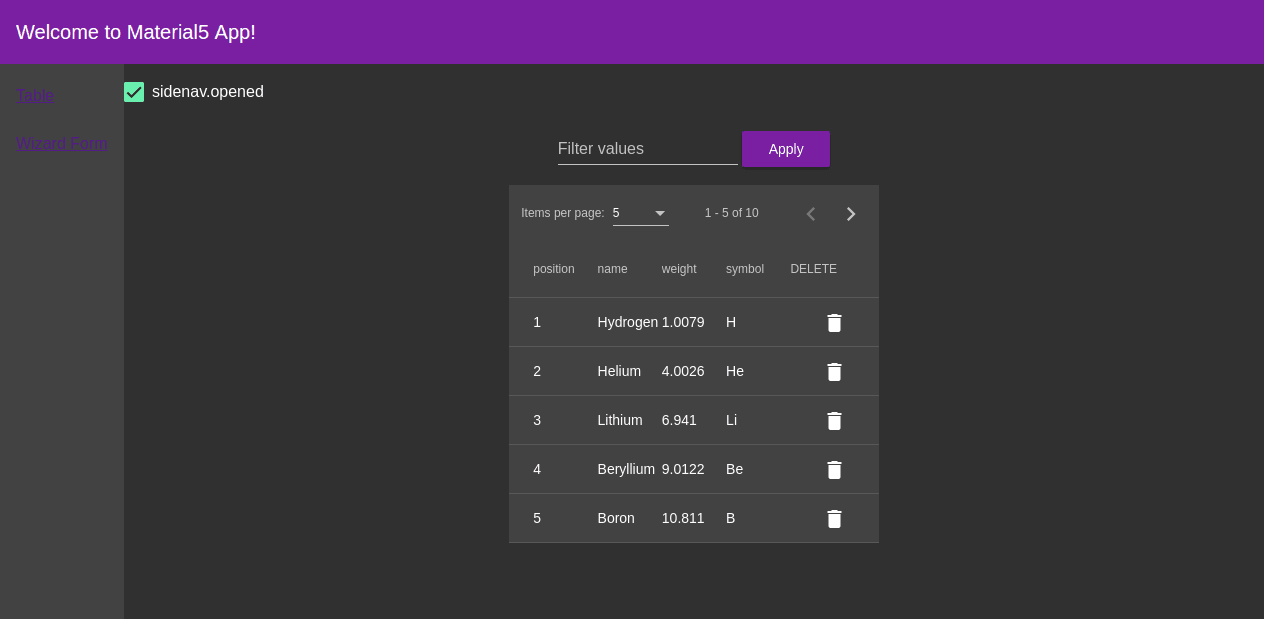
Task: Click the 1 - 5 of 10 range label
Action: 732,213
